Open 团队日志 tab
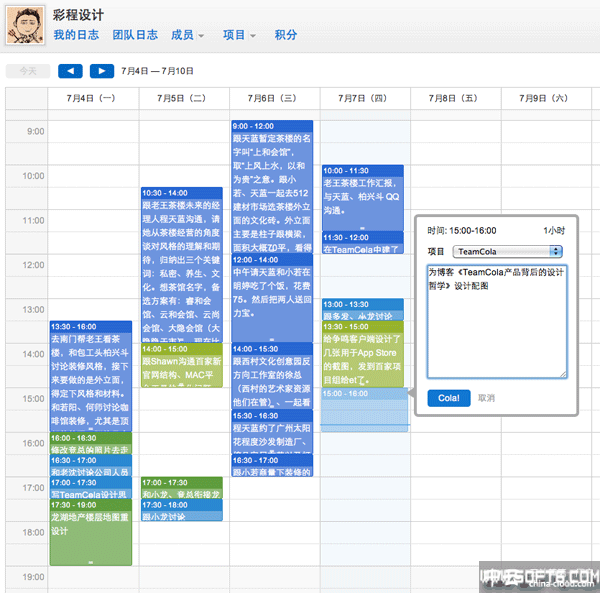Image resolution: width=600 pixels, height=593 pixels. click(135, 35)
